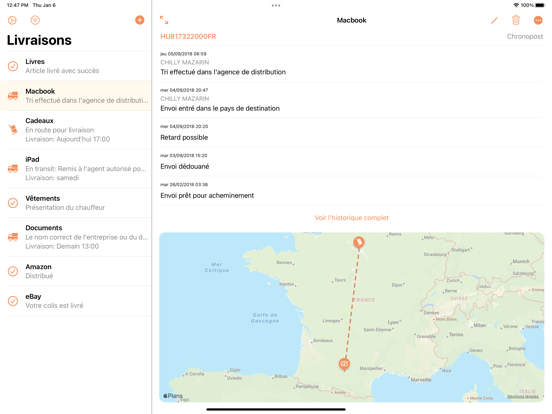
Task: Tap the three-dot multitasking indicator at top
Action: tap(276, 5)
